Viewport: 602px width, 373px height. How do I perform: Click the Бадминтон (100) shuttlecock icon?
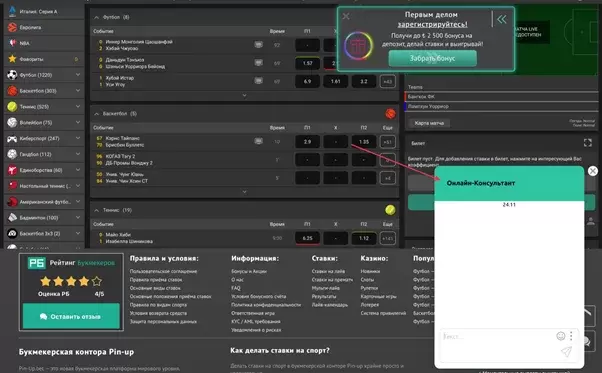tap(12, 218)
